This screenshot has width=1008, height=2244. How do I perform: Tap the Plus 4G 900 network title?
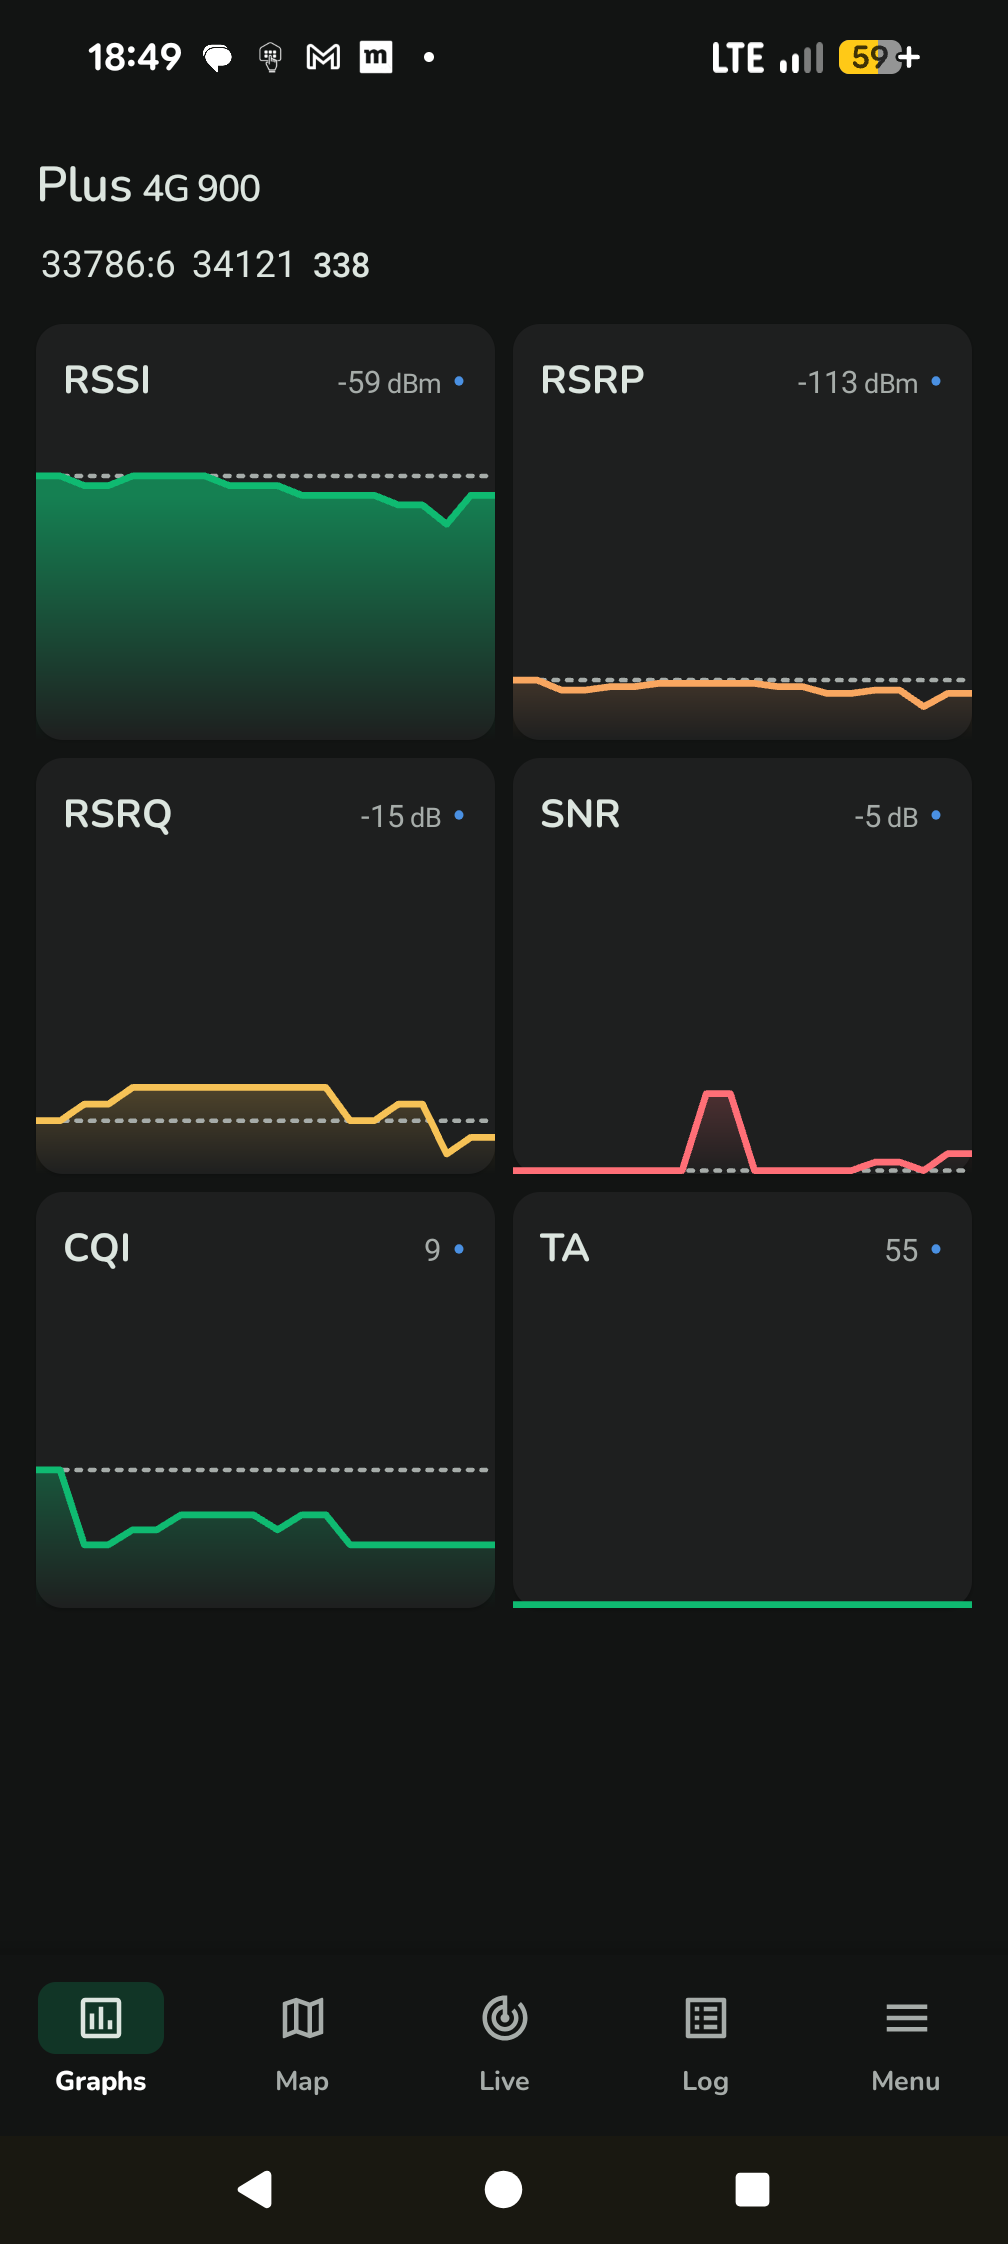click(149, 186)
